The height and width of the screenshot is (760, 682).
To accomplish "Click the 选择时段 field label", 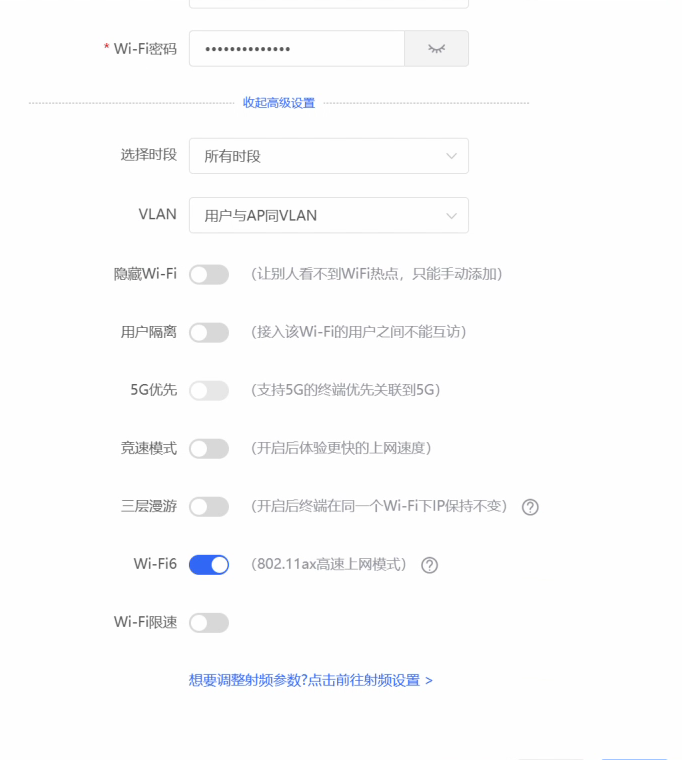I will pyautogui.click(x=149, y=155).
